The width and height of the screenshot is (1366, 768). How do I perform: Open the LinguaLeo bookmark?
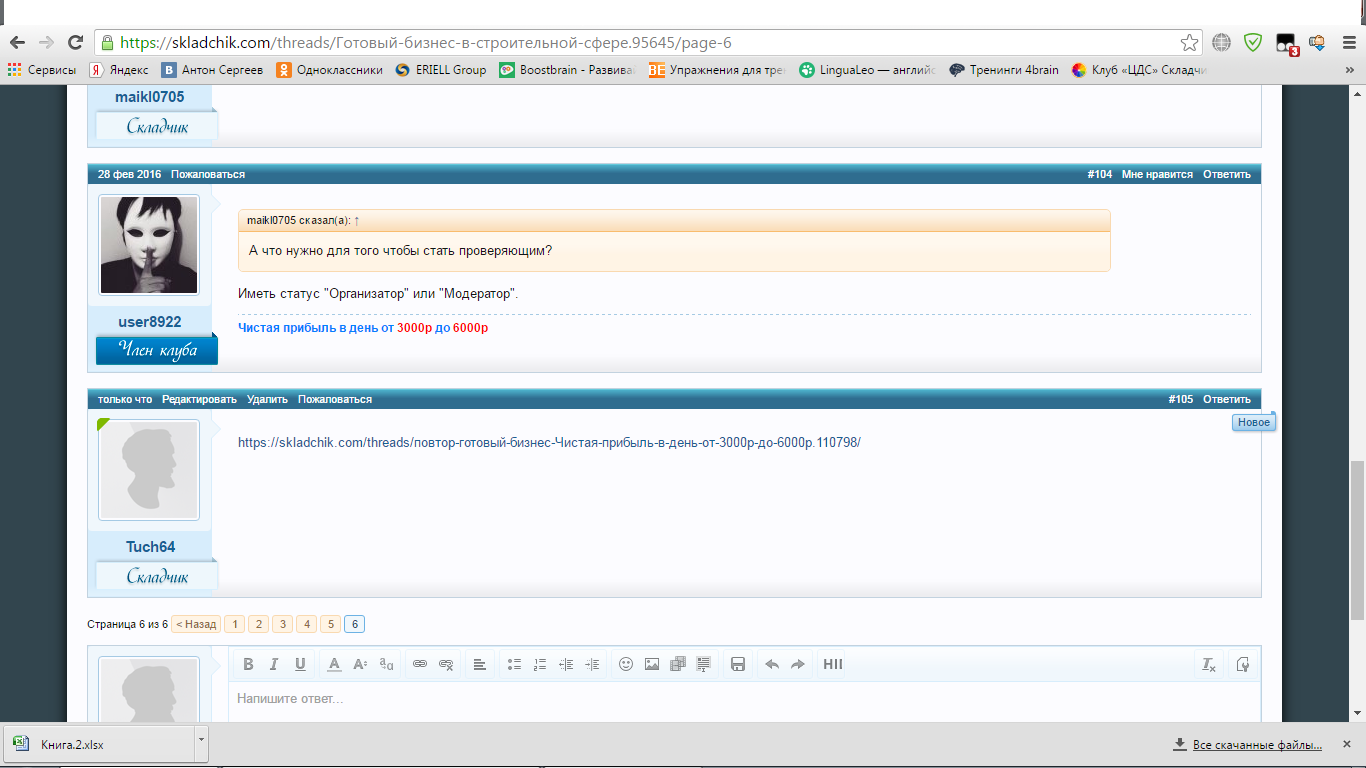point(868,70)
